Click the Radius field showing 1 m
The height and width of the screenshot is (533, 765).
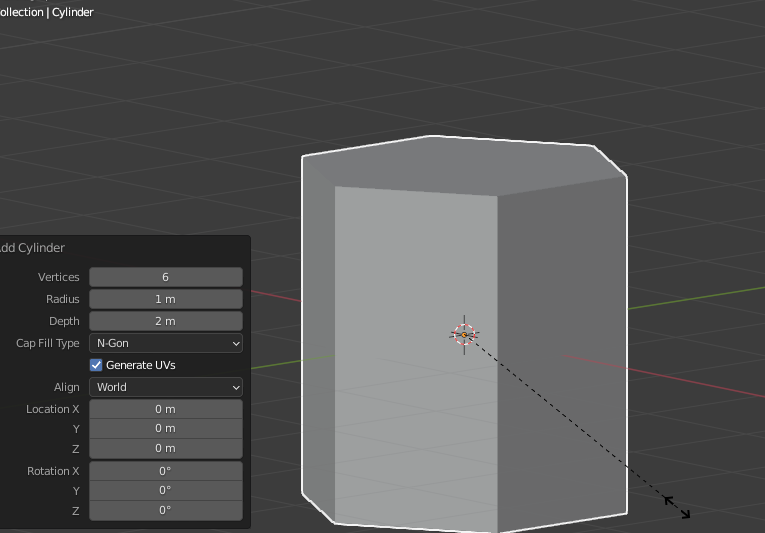pyautogui.click(x=165, y=299)
